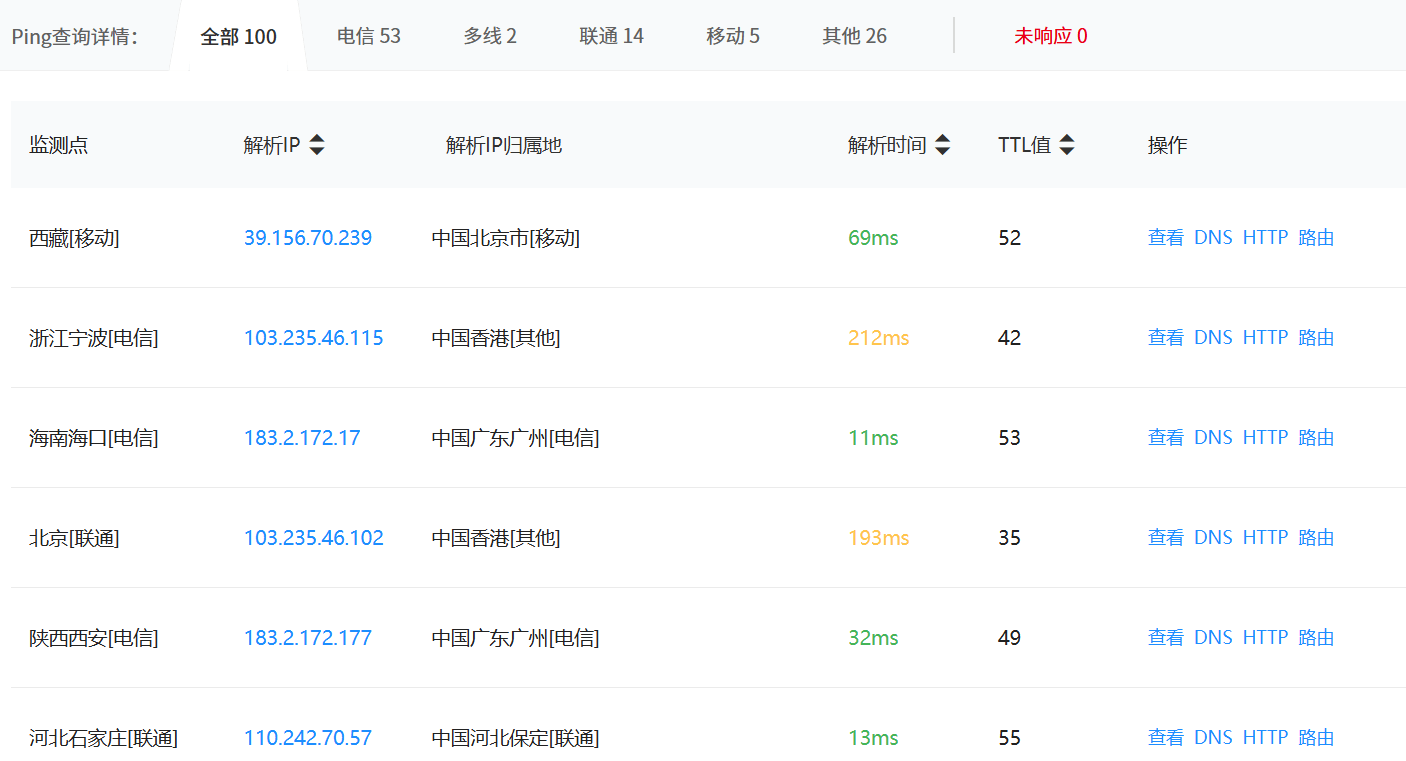Click 查看 for 北京[联通] row
The height and width of the screenshot is (761, 1406).
pos(1166,538)
